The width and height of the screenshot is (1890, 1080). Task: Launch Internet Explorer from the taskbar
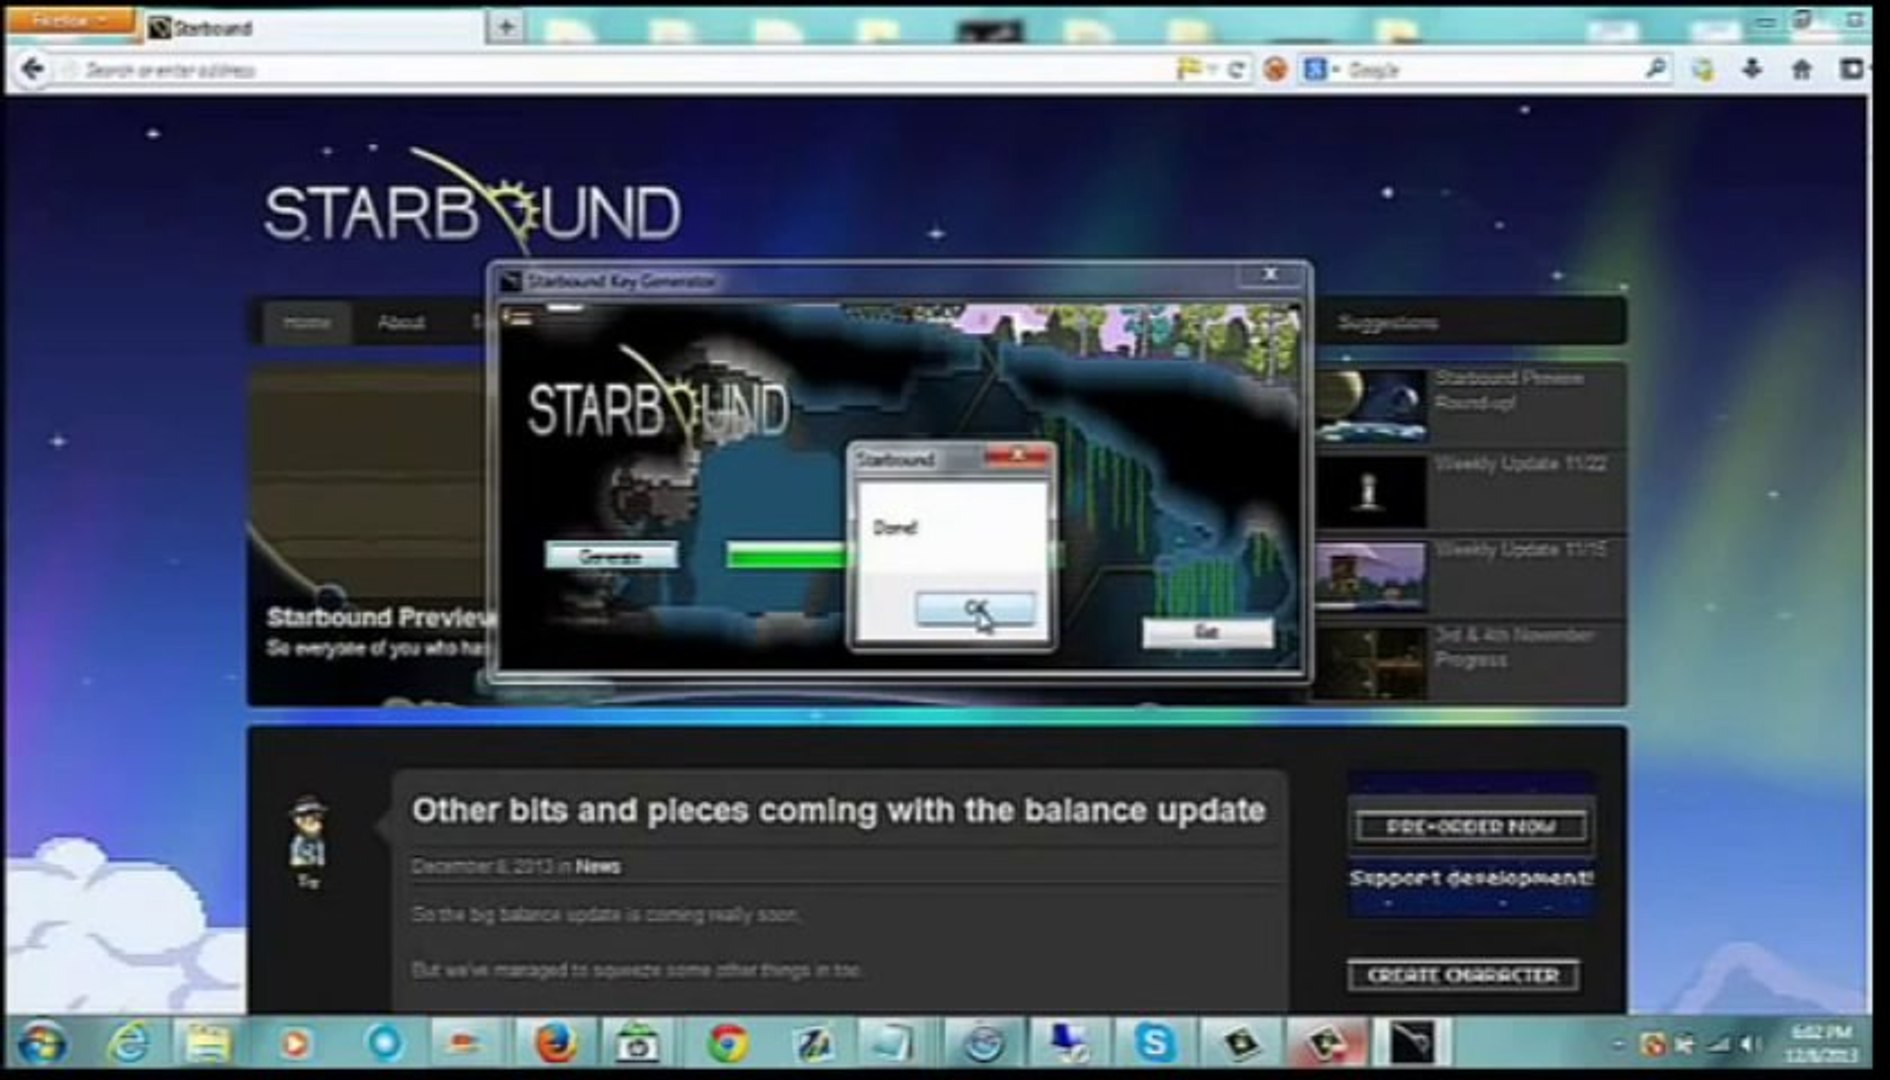(129, 1044)
